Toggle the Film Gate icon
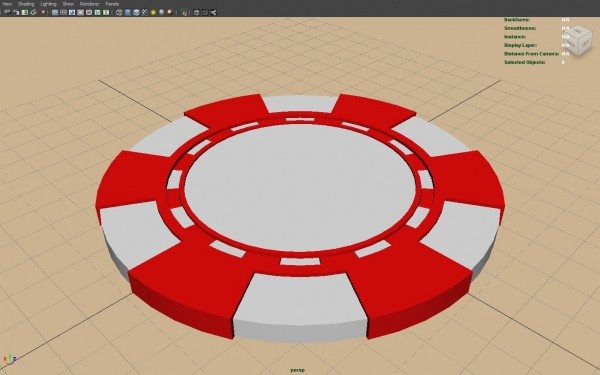The height and width of the screenshot is (375, 600). coord(64,12)
